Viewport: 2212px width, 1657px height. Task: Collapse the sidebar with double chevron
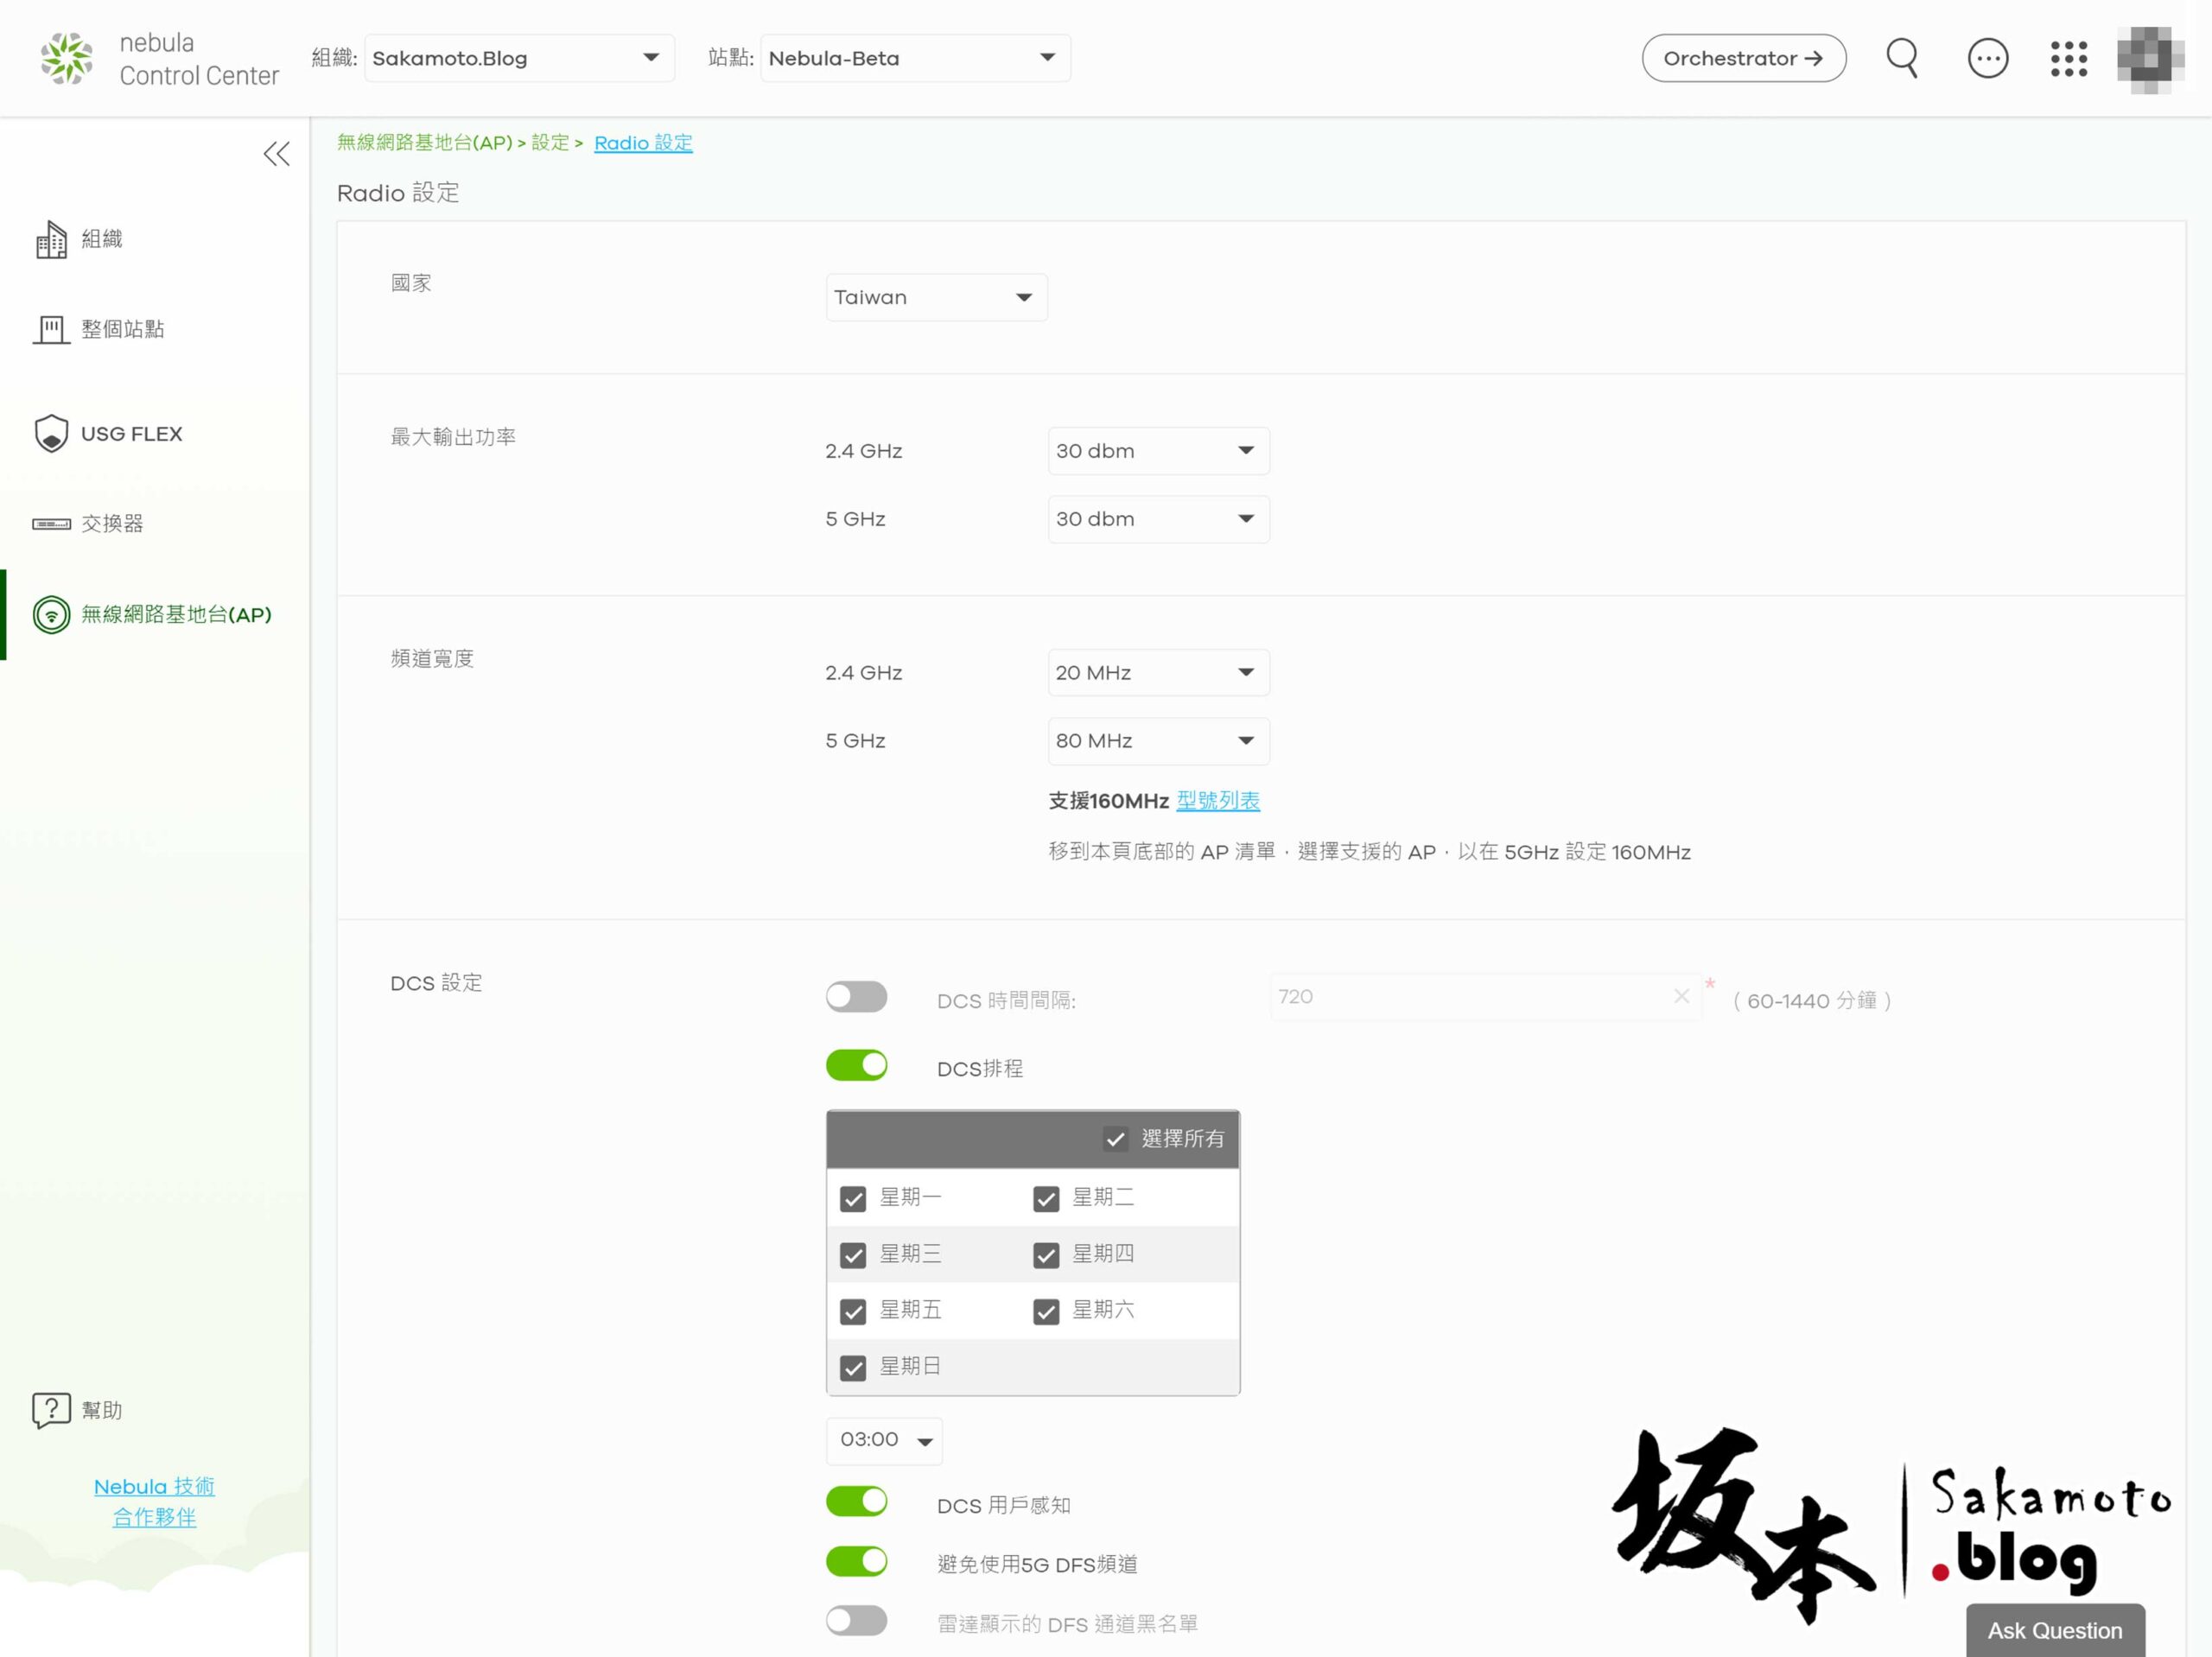tap(277, 154)
